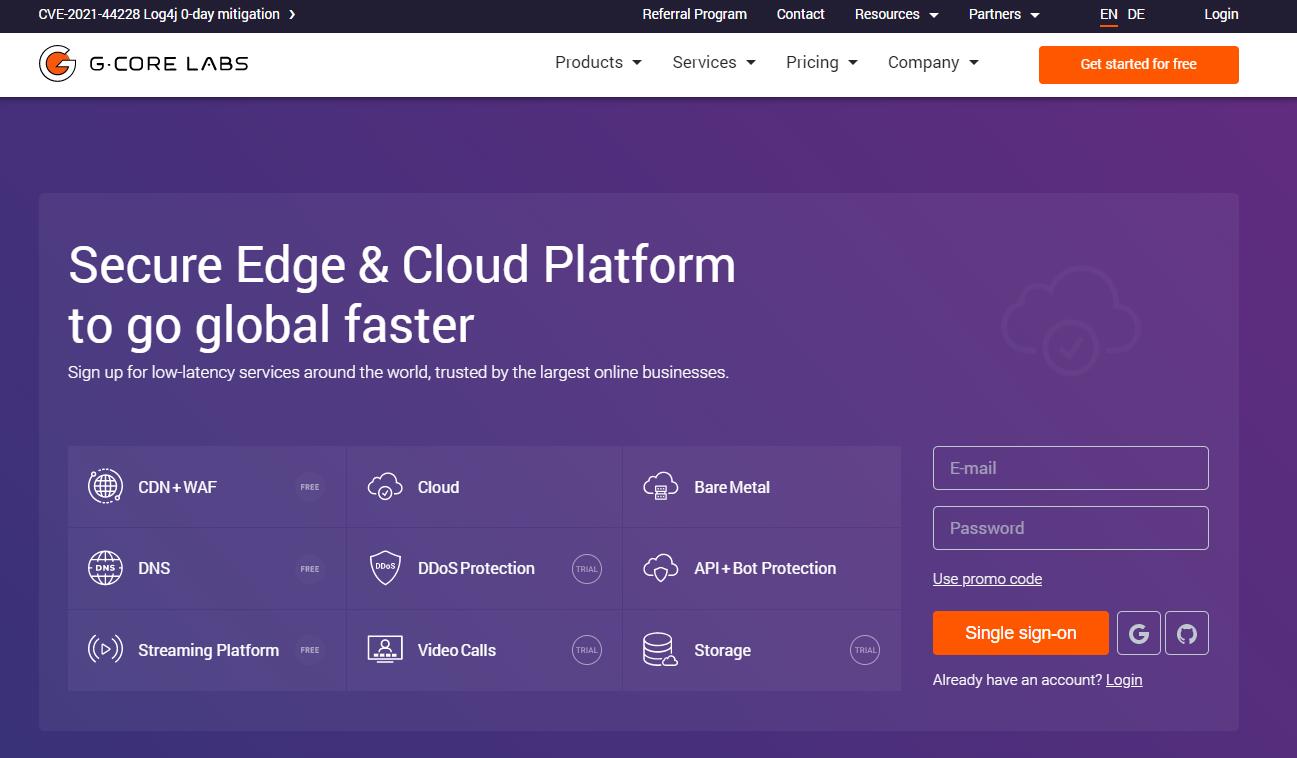
Task: Click the Single sign-on button
Action: [1021, 633]
